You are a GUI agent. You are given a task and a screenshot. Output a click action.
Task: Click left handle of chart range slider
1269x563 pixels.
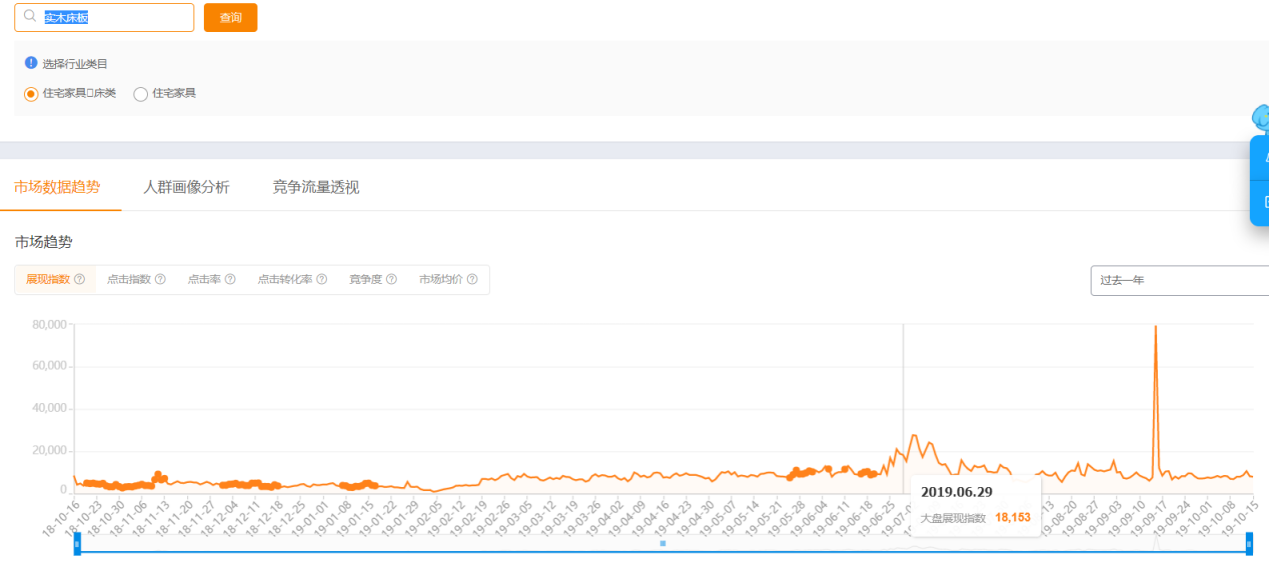(77, 544)
